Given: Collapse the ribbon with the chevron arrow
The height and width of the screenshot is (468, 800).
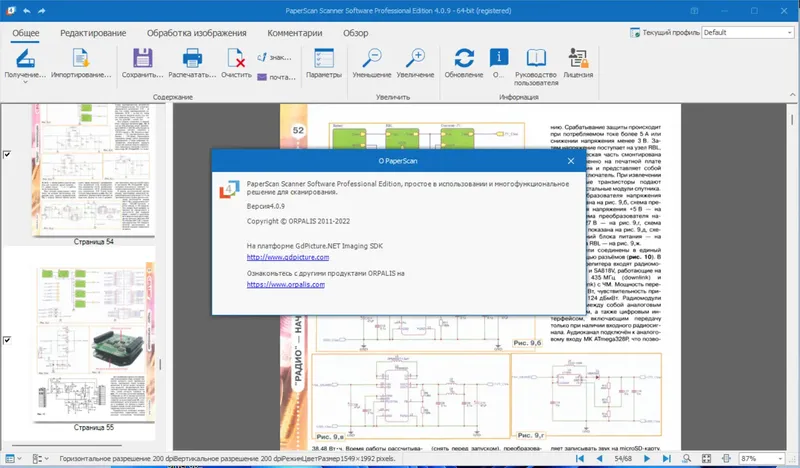Looking at the screenshot, I should coord(792,95).
